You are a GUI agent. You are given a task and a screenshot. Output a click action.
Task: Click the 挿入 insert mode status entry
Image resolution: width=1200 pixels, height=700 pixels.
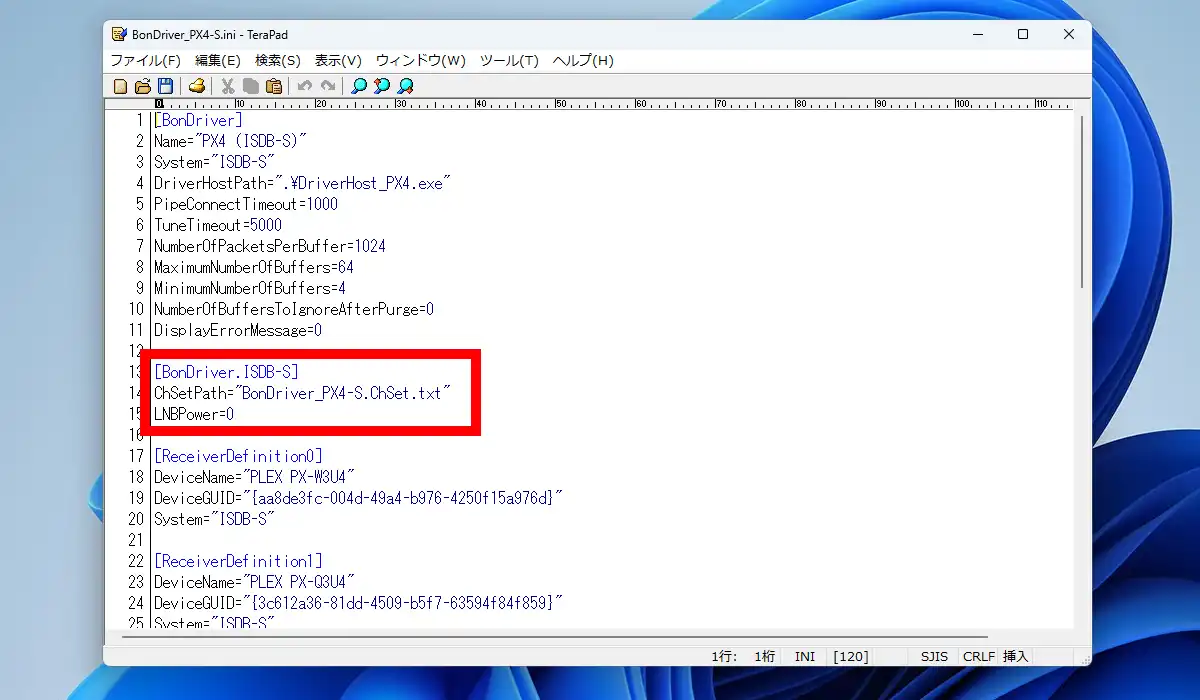tap(1015, 657)
